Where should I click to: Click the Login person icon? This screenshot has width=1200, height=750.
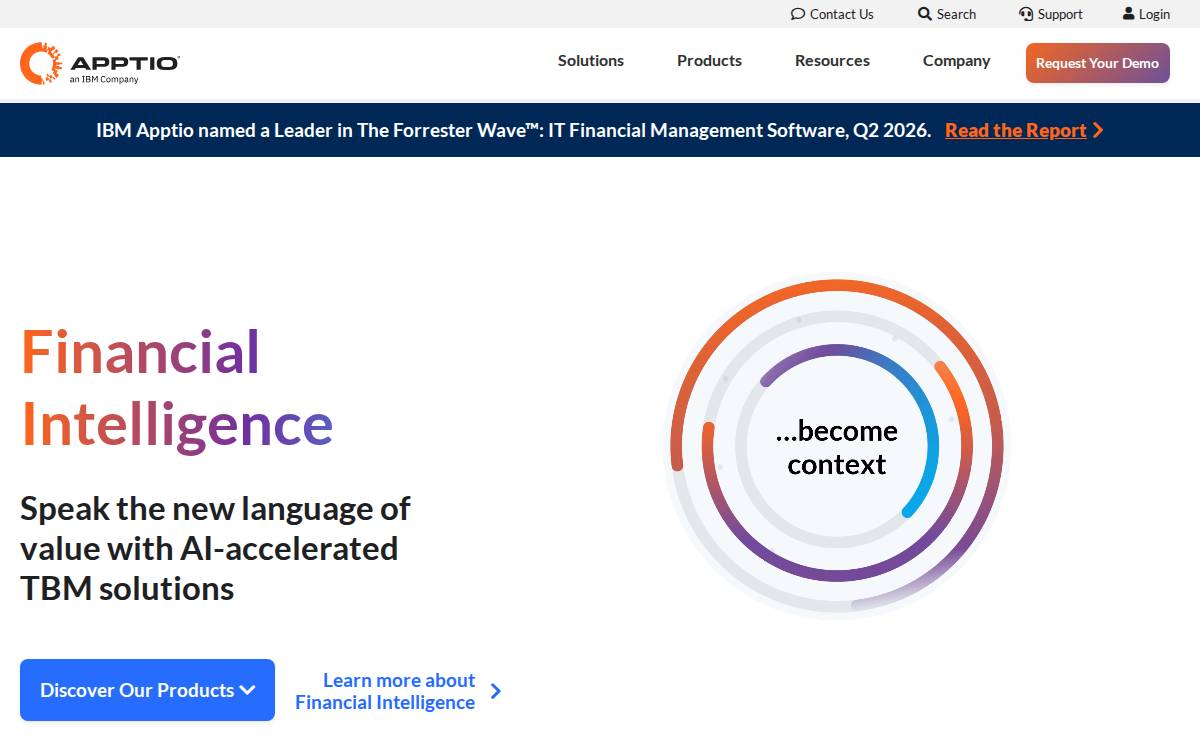1129,14
